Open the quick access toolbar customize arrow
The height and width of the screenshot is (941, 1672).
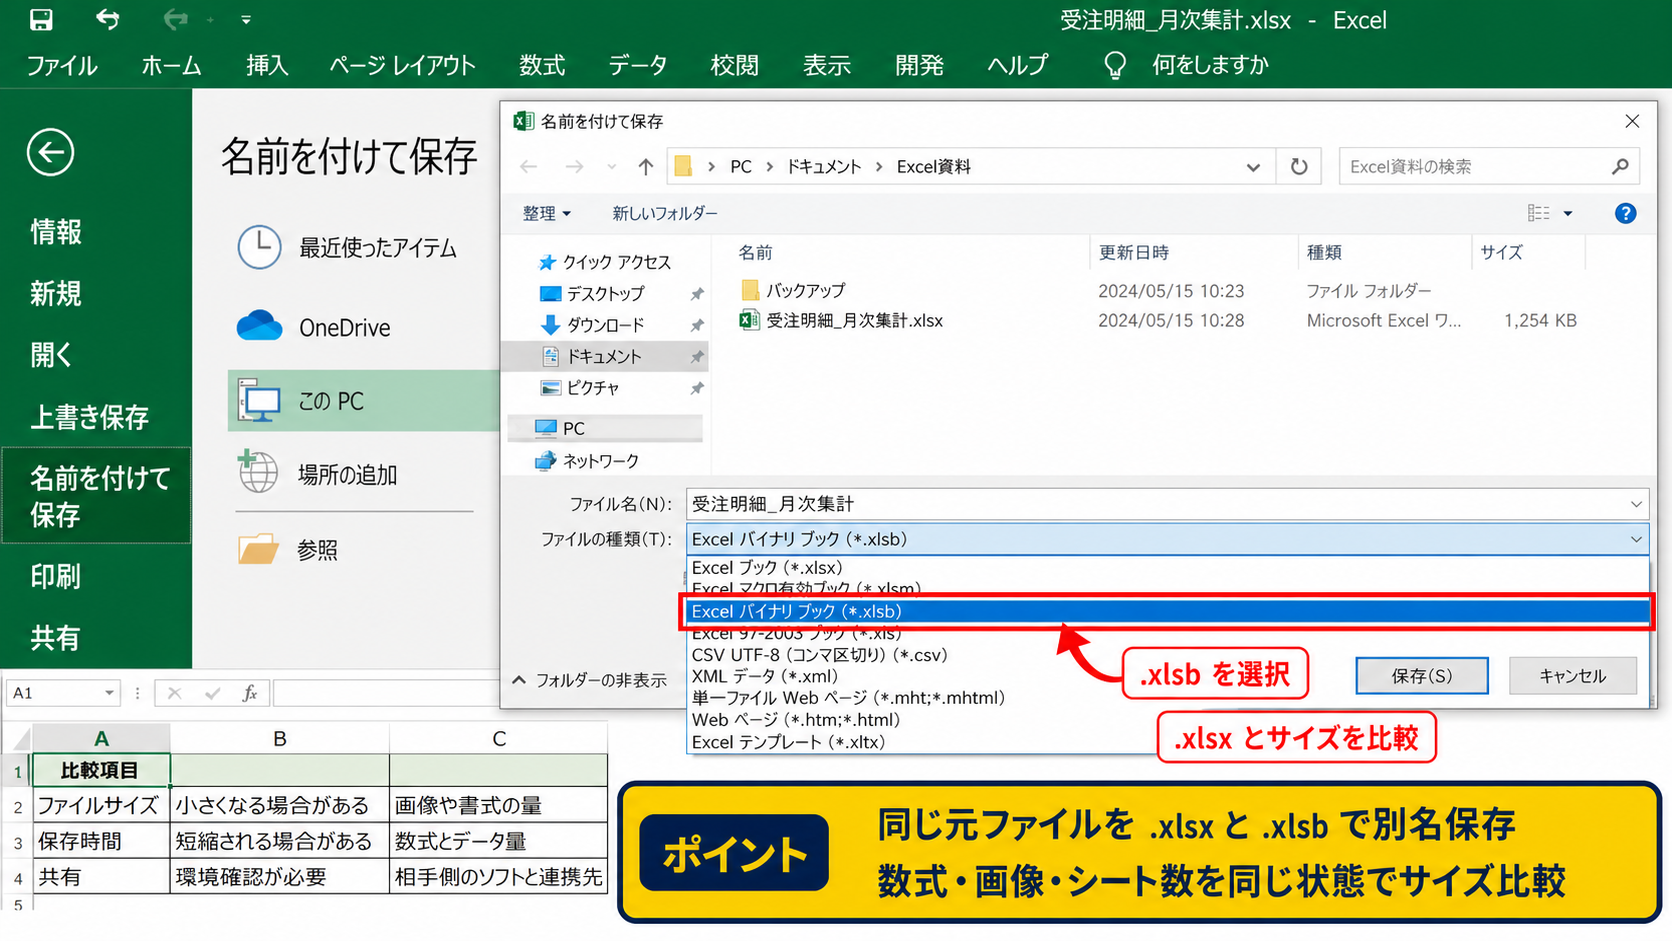pyautogui.click(x=246, y=20)
